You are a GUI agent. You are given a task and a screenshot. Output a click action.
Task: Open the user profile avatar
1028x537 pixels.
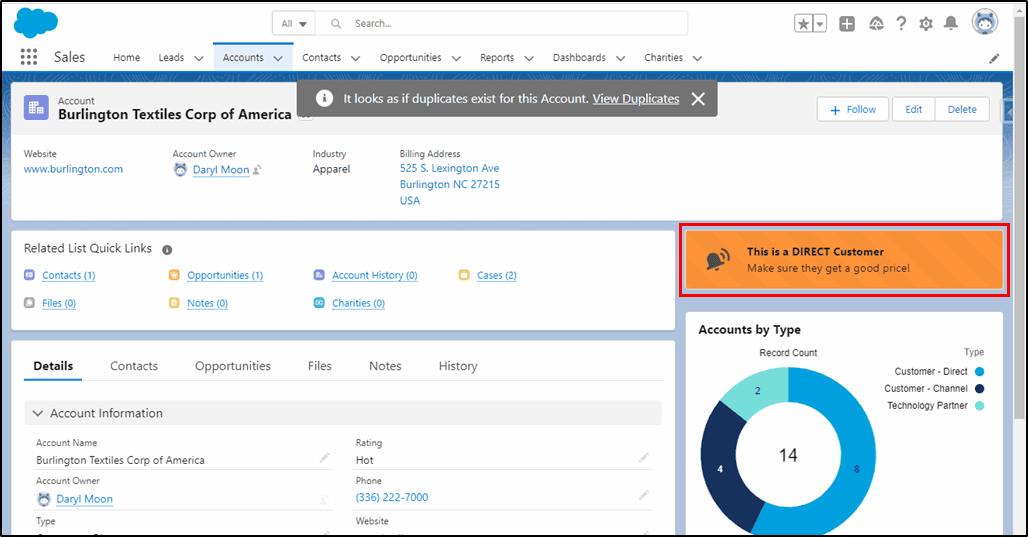click(984, 22)
